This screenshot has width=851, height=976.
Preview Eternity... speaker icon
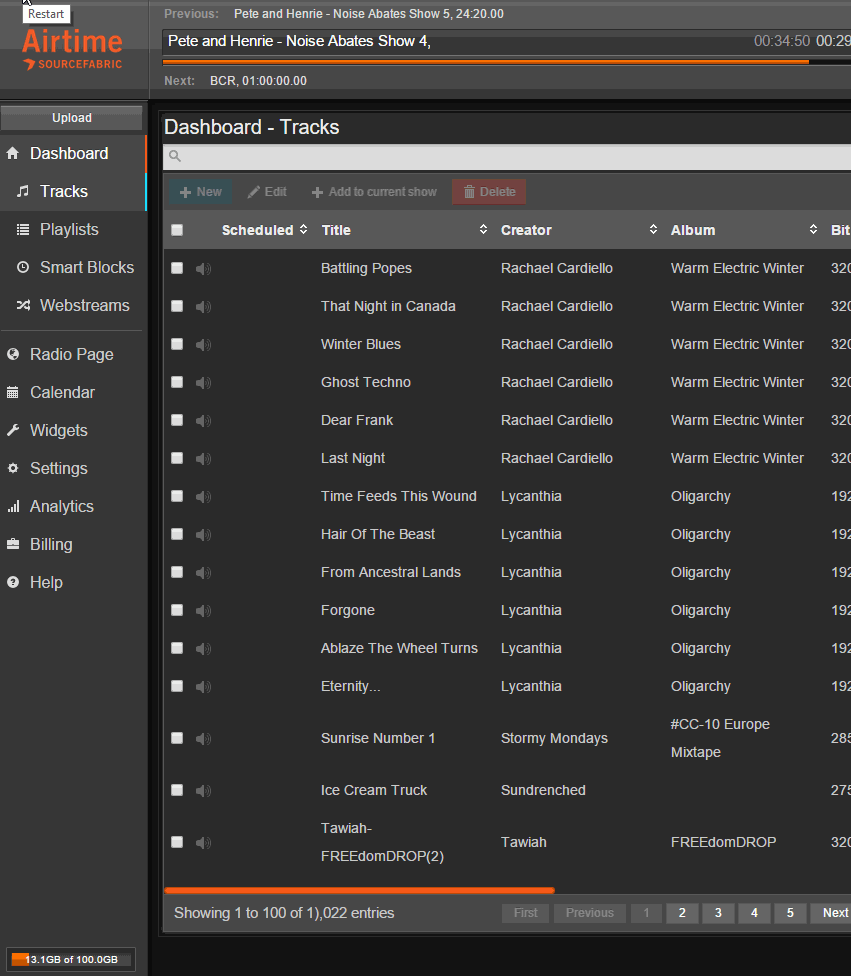tap(203, 687)
